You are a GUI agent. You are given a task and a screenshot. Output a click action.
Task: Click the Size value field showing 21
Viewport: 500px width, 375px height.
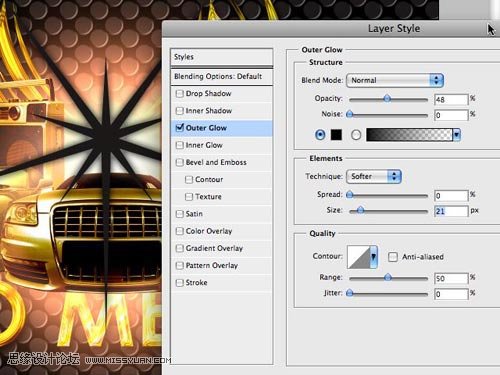click(451, 211)
